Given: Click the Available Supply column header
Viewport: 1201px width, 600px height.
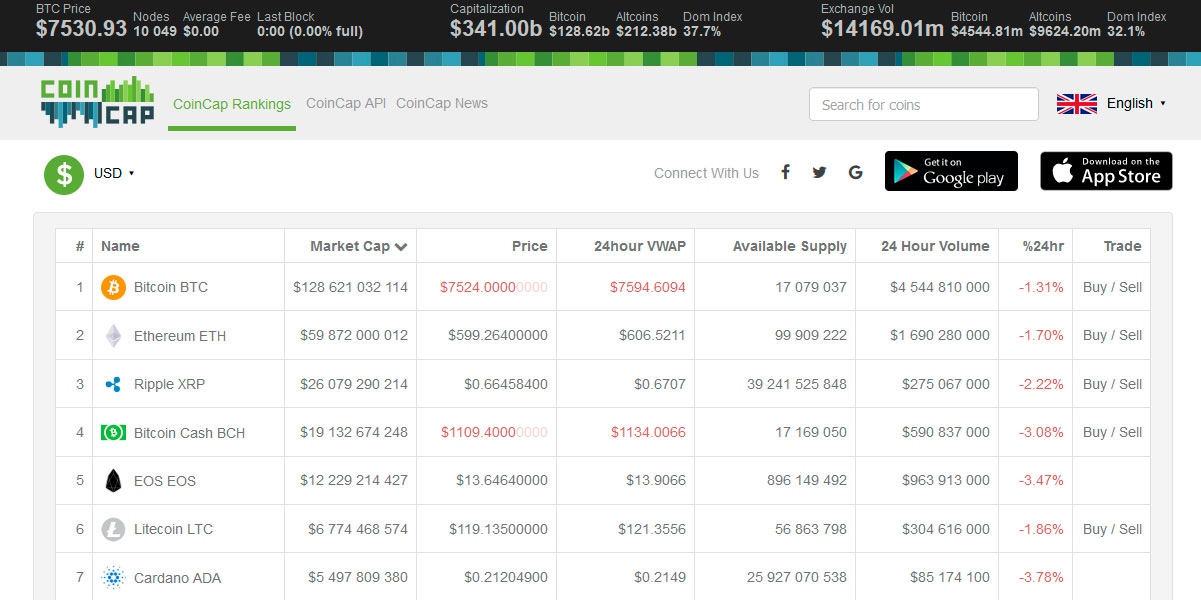Looking at the screenshot, I should click(x=790, y=246).
